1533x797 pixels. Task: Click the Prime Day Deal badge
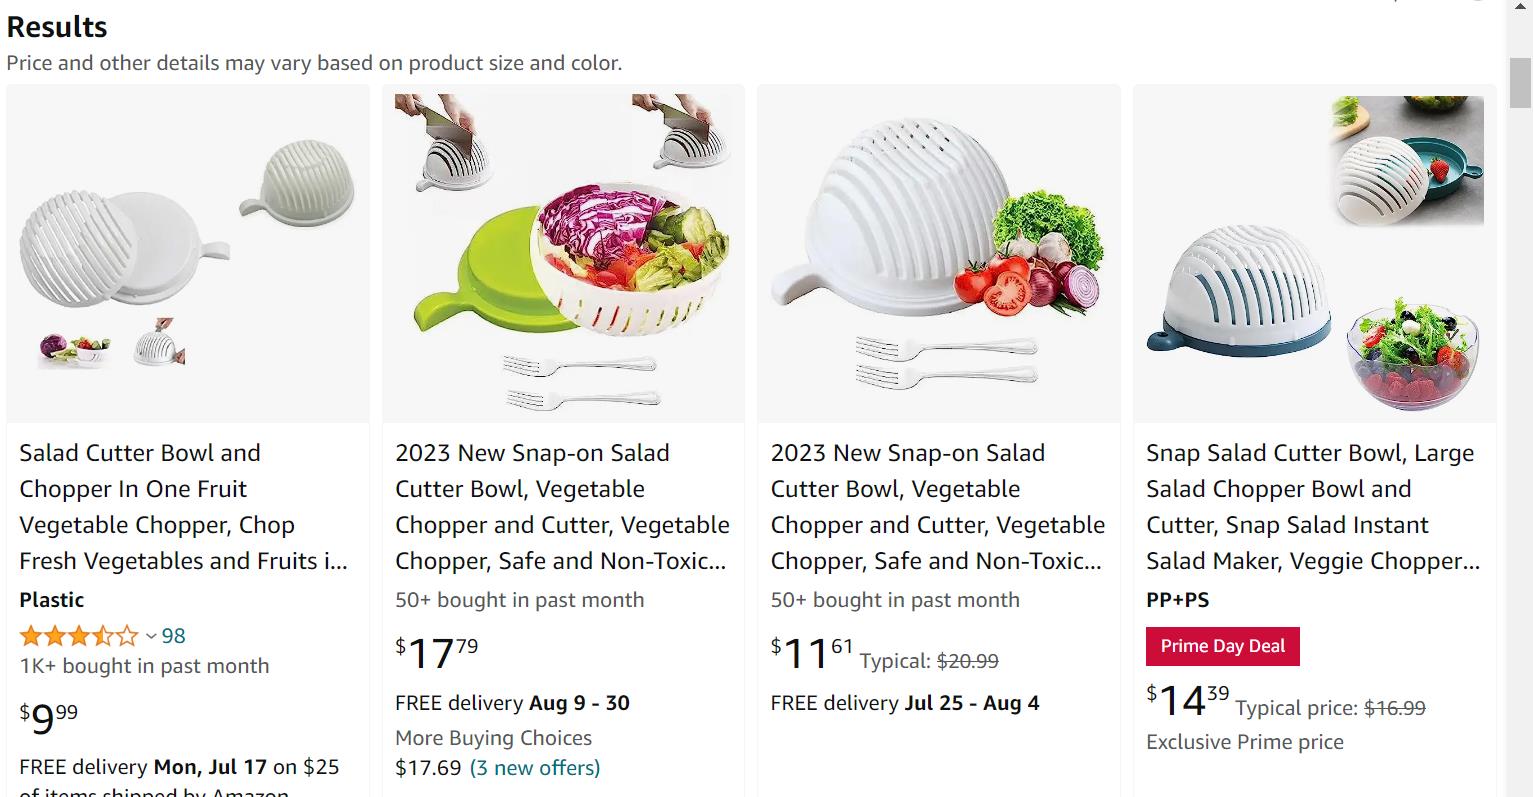point(1223,646)
